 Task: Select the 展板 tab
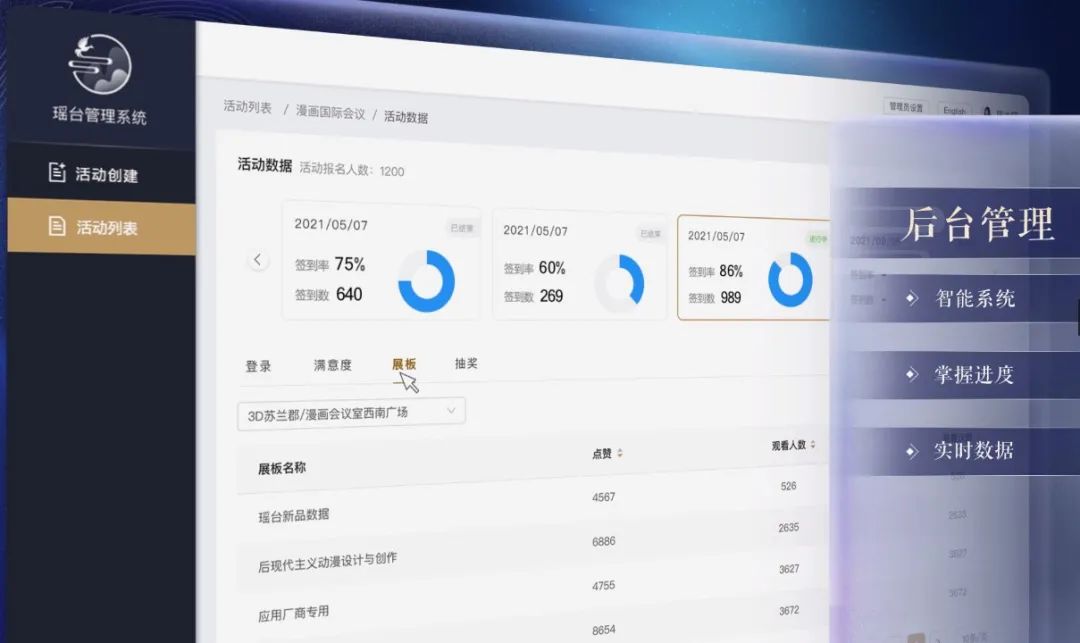(404, 363)
